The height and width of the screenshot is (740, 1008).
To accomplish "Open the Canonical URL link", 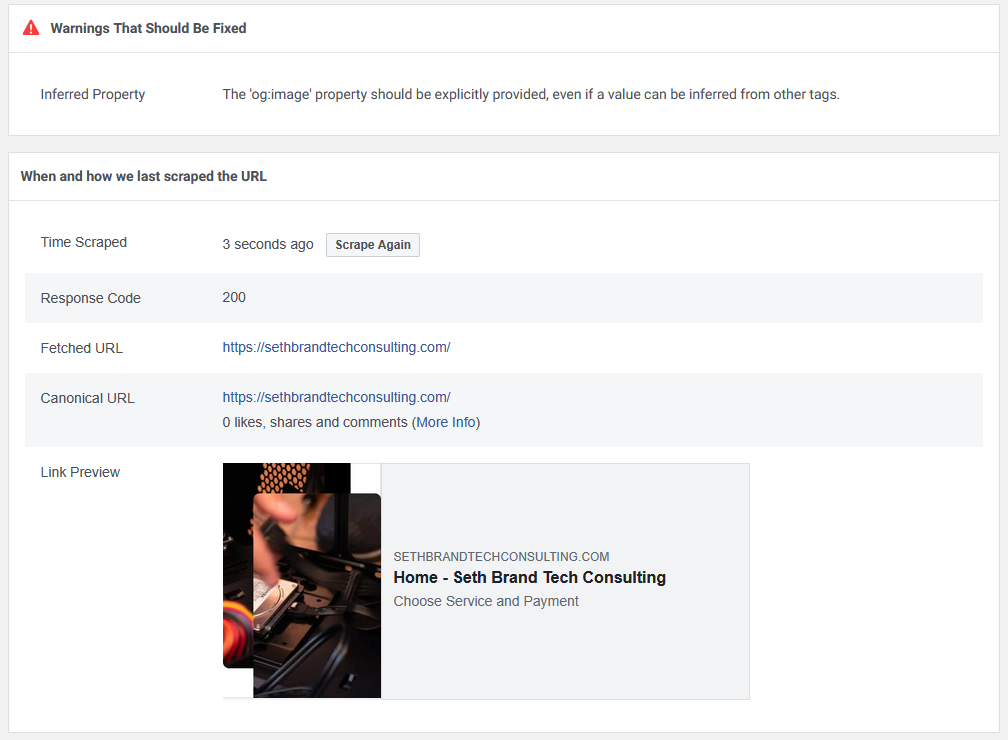I will [x=336, y=397].
